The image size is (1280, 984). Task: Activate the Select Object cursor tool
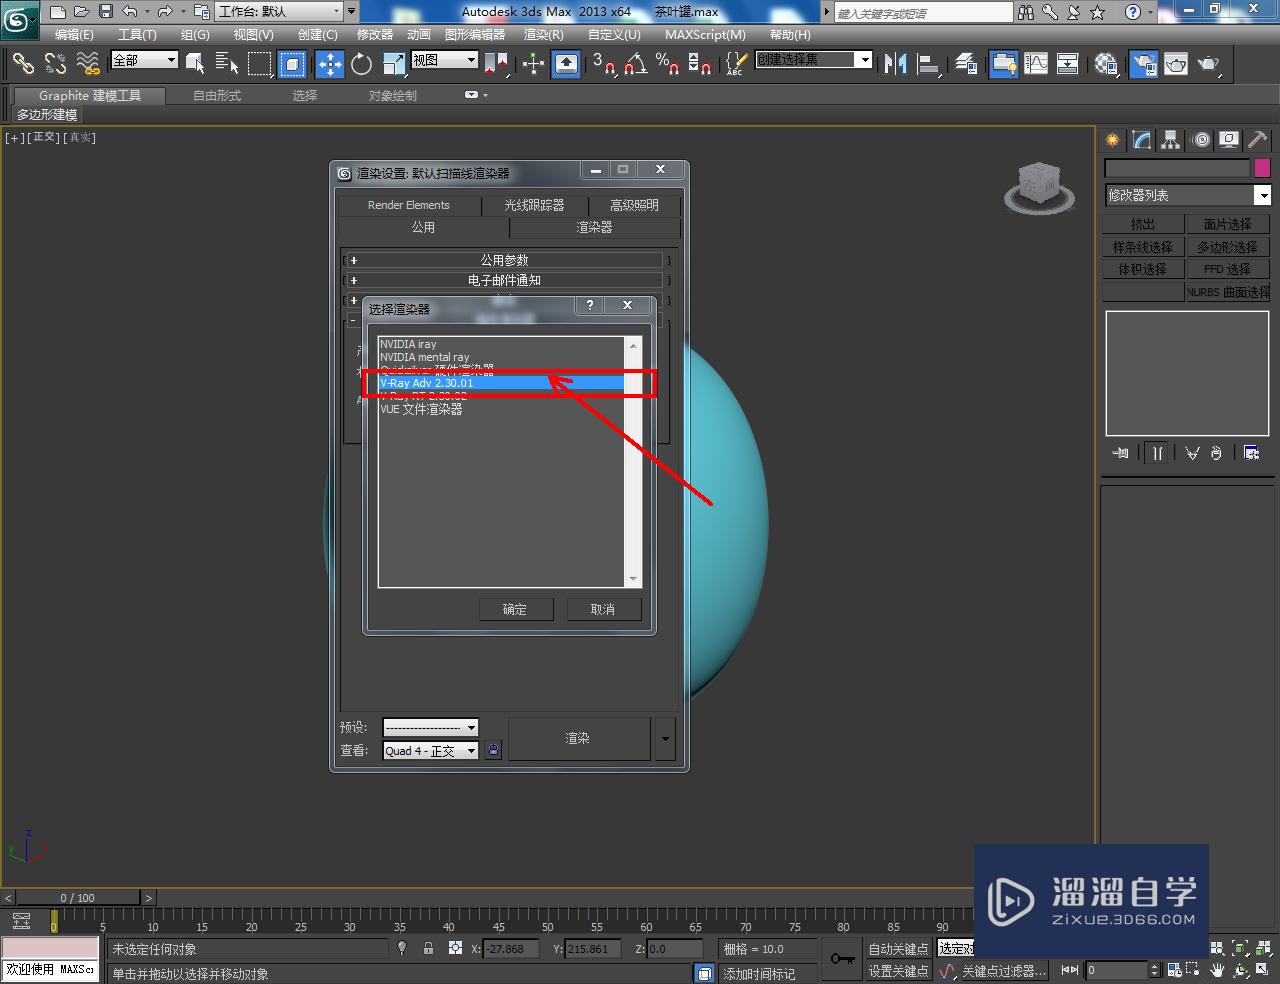(x=195, y=64)
